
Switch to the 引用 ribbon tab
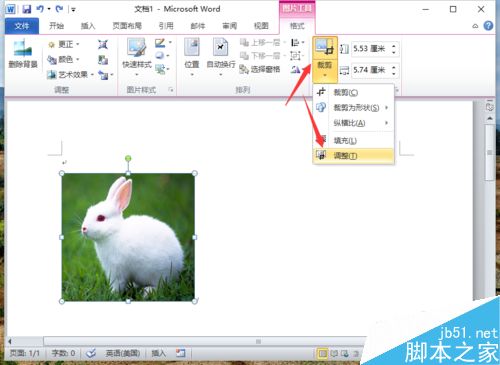166,26
